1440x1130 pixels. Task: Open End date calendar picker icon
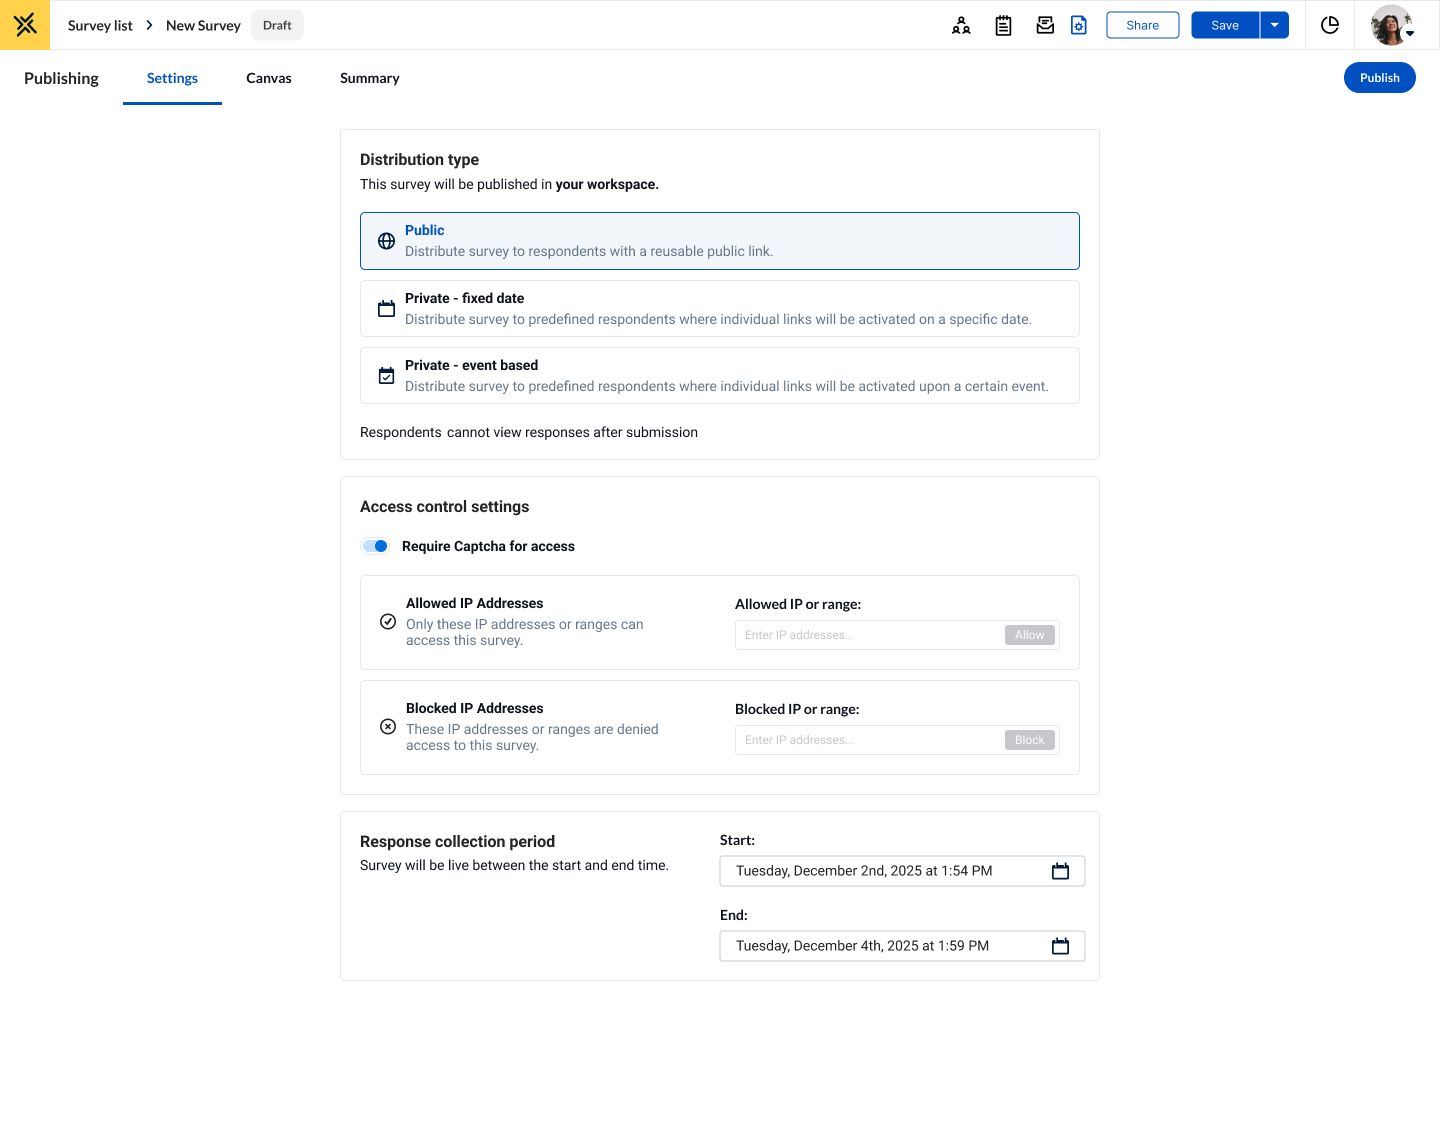1060,946
